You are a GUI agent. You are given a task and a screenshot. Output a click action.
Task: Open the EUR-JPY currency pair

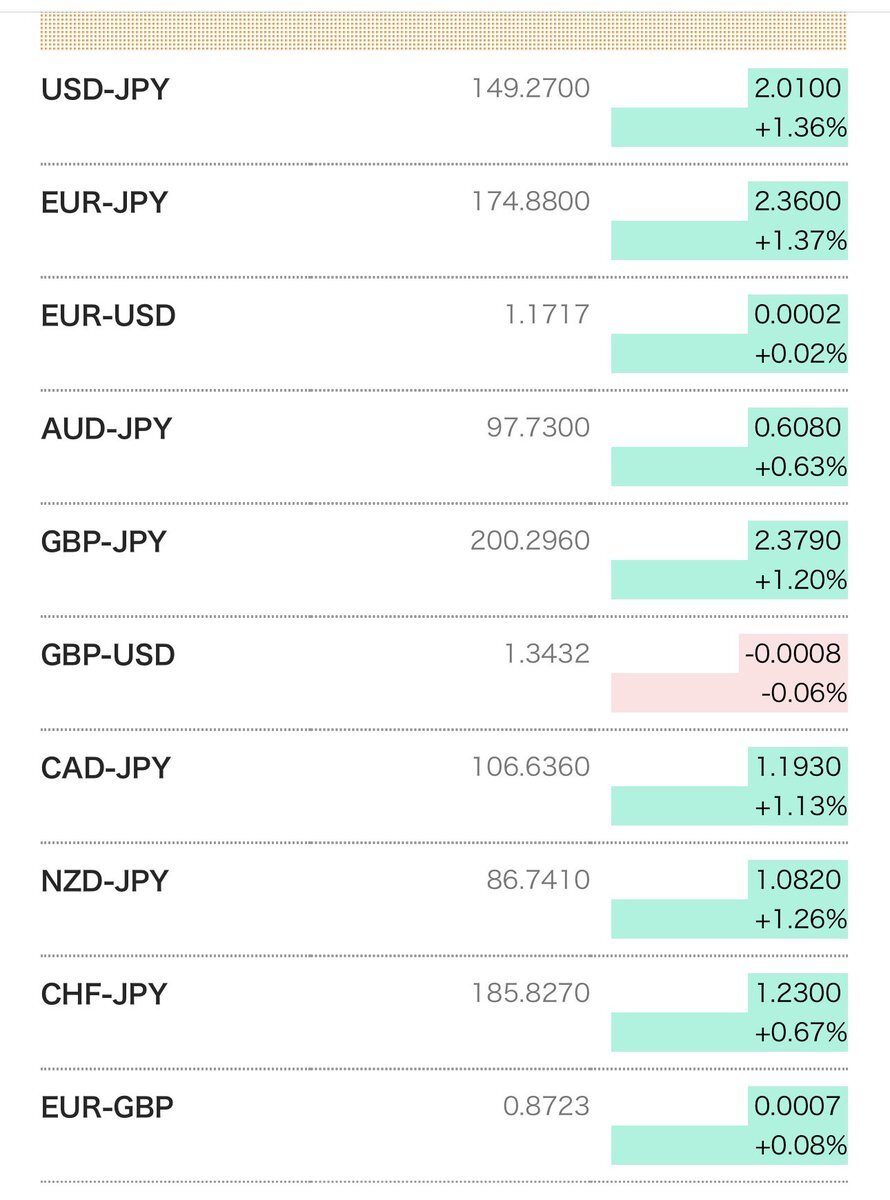104,203
